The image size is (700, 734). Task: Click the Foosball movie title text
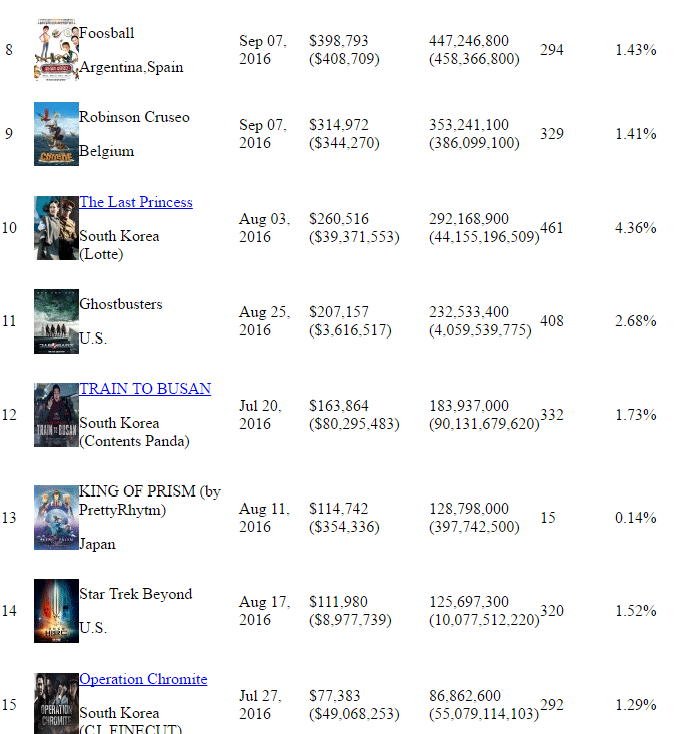[107, 33]
